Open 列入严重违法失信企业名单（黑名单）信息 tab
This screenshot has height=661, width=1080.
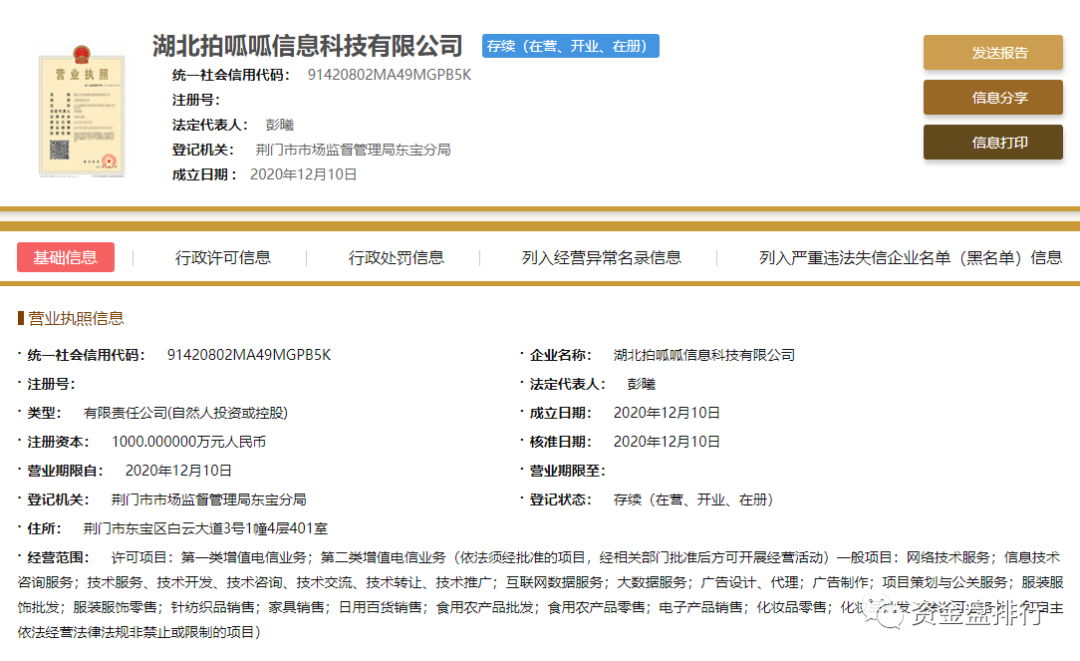pos(910,258)
